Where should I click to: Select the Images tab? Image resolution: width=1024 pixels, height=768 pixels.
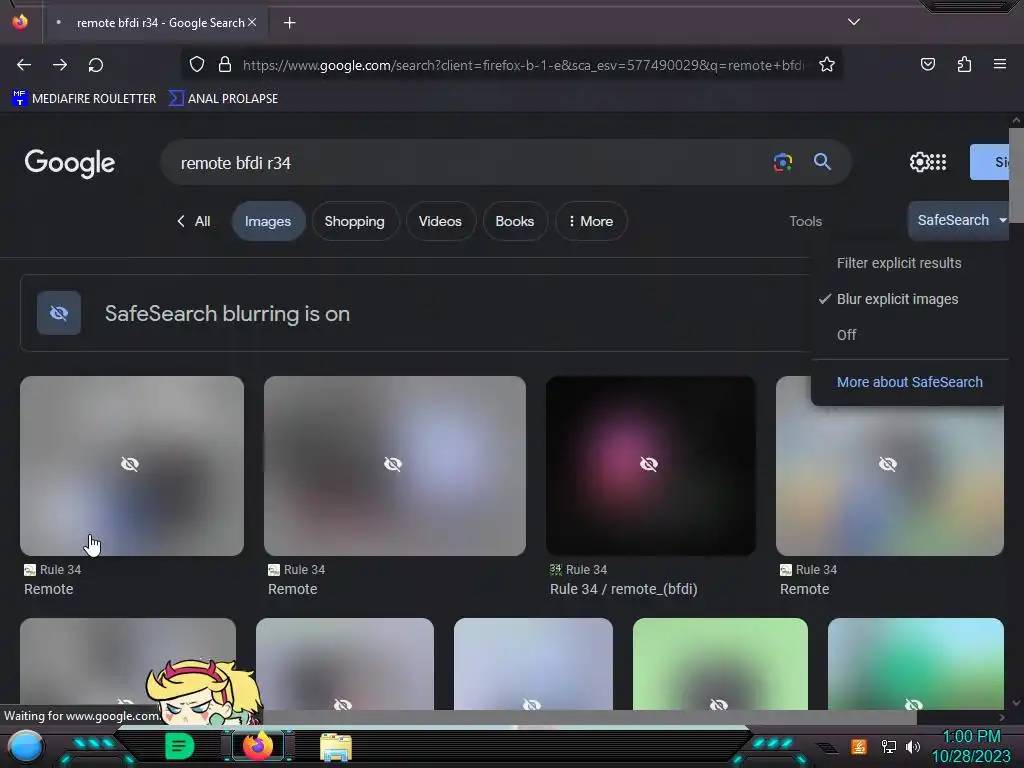pos(268,221)
